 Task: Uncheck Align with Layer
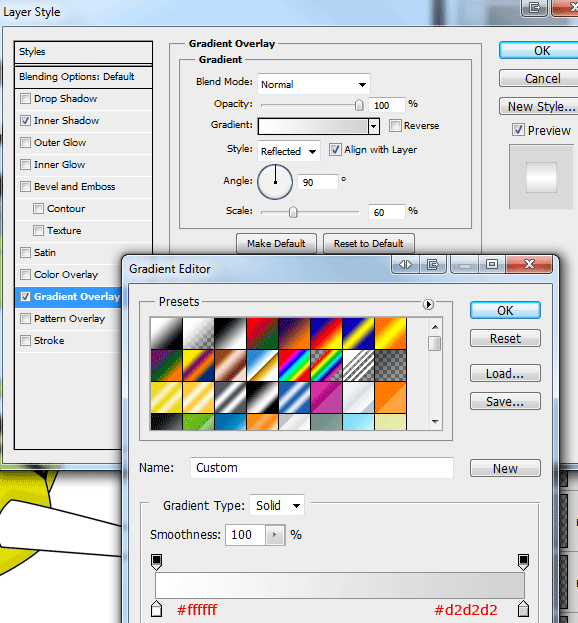point(335,150)
